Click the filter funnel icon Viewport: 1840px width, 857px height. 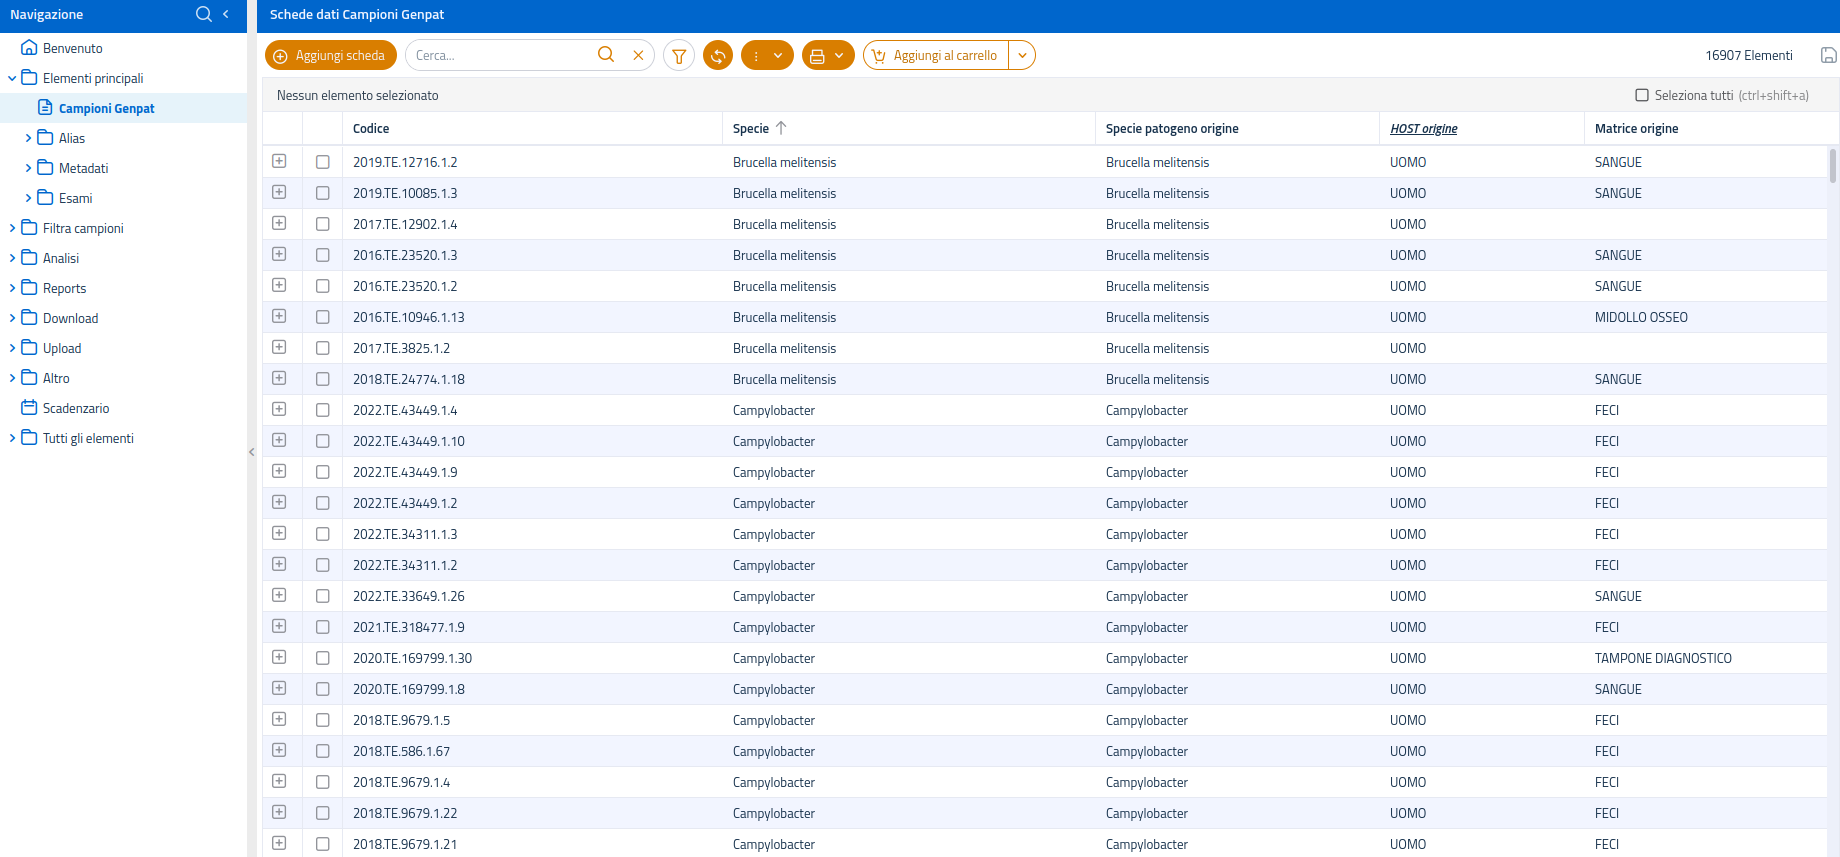(679, 56)
